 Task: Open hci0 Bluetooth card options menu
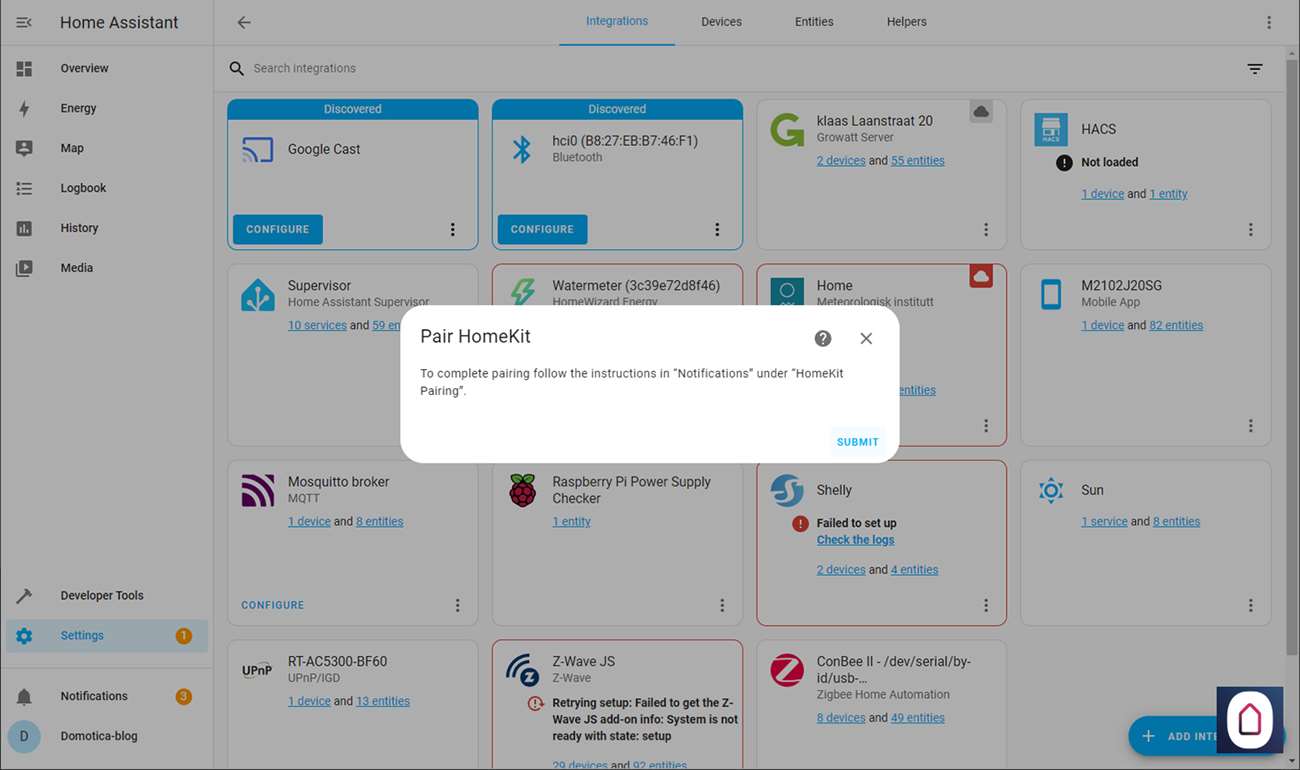tap(717, 229)
